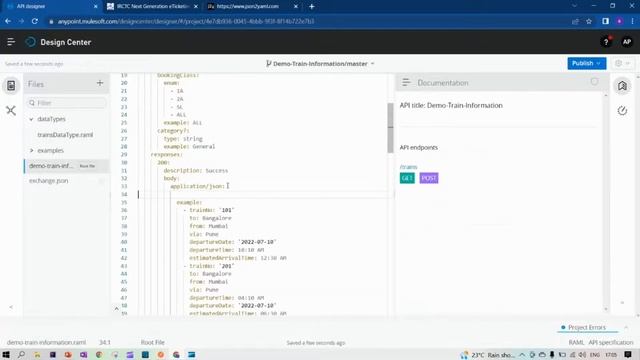The height and width of the screenshot is (360, 640).
Task: Place cursor at end of line 33 application/json
Action: [225, 187]
